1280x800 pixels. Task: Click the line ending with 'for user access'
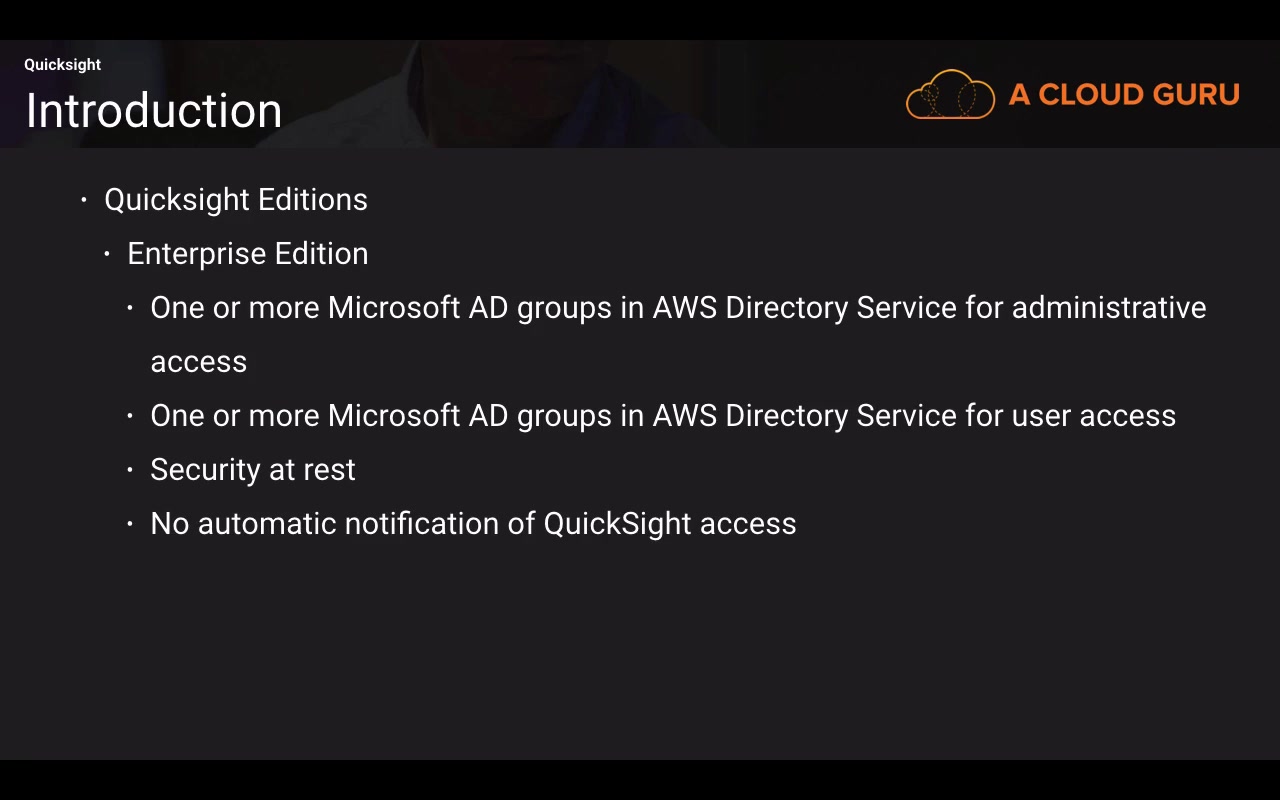coord(663,416)
